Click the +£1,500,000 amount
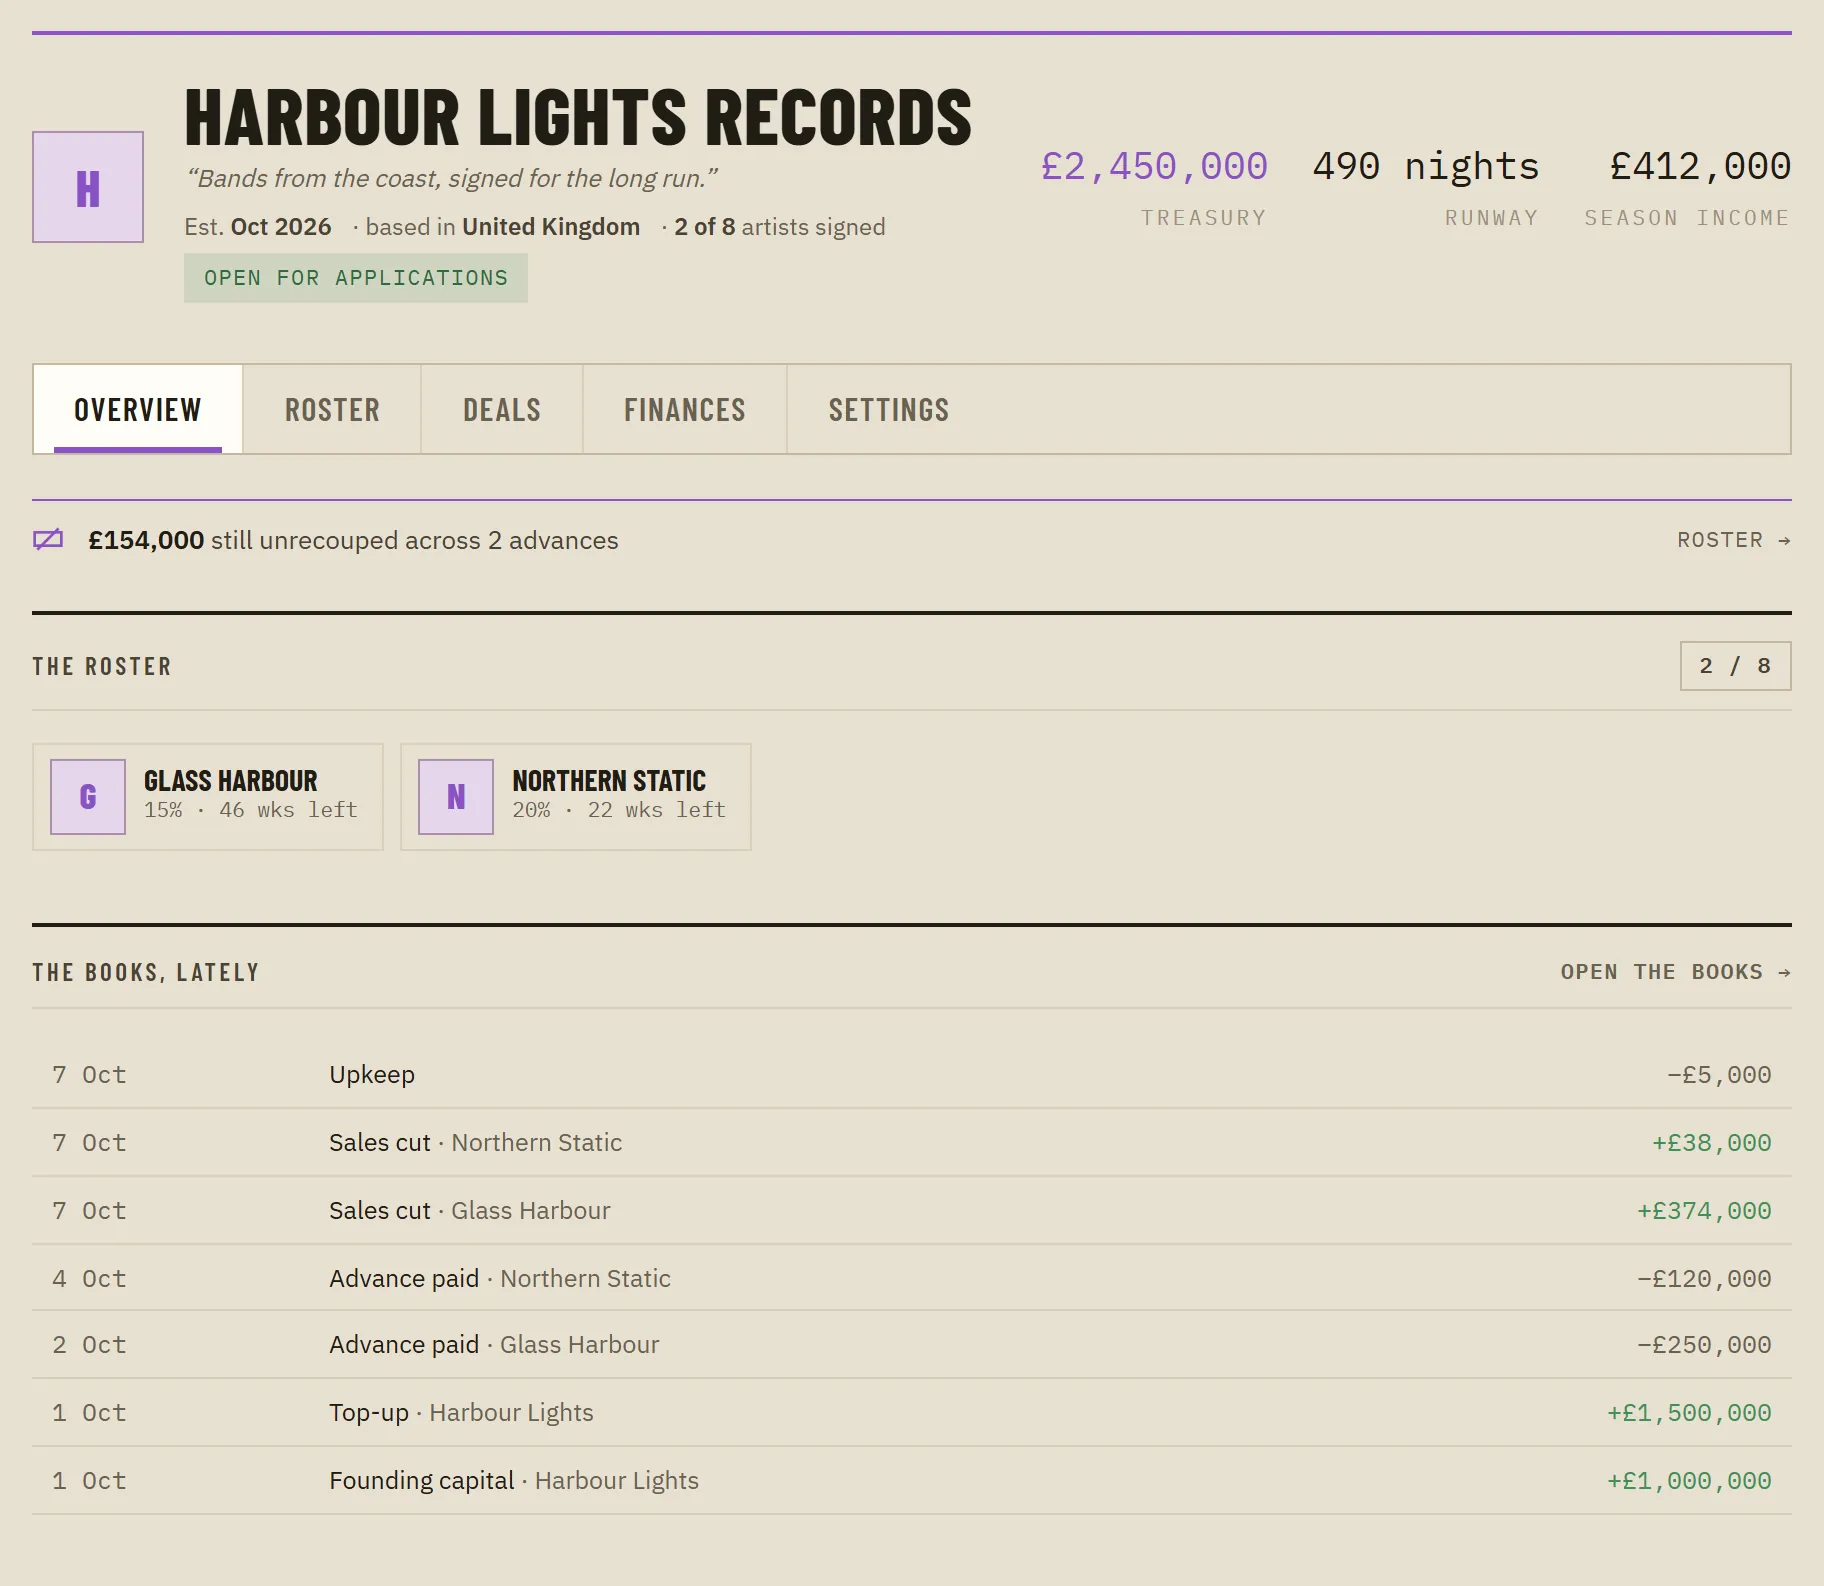Screen dimensions: 1824x1586 click(1689, 1413)
